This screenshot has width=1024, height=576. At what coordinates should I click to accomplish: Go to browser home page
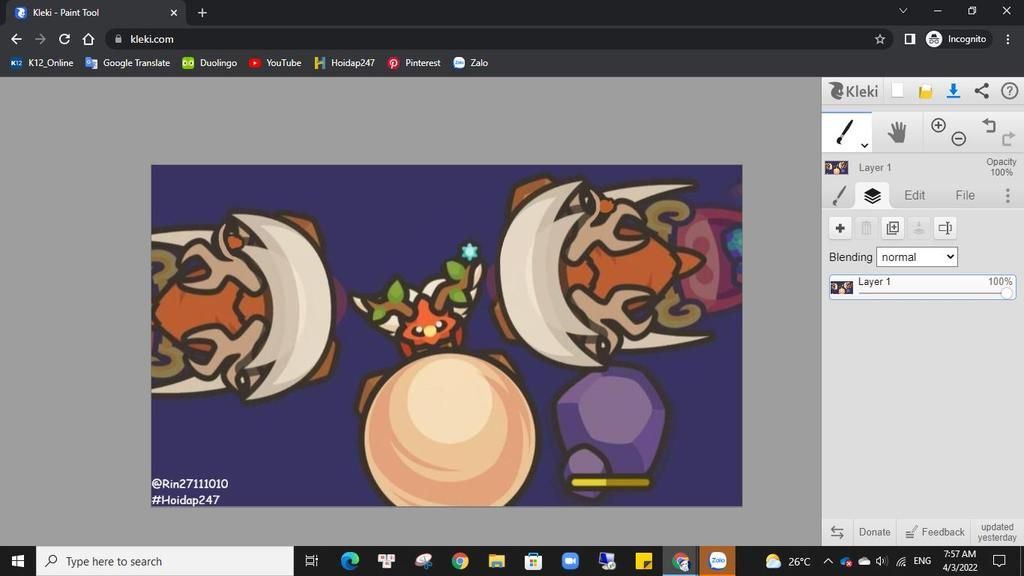click(88, 39)
